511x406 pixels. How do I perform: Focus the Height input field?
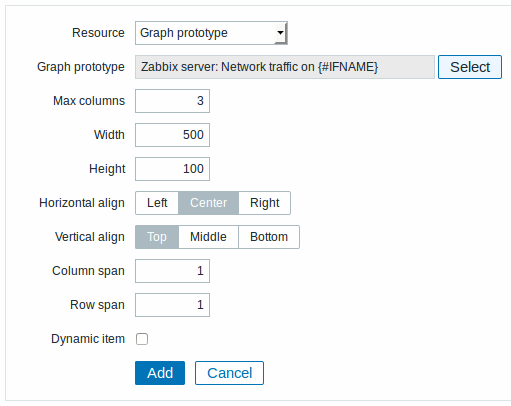tap(172, 169)
